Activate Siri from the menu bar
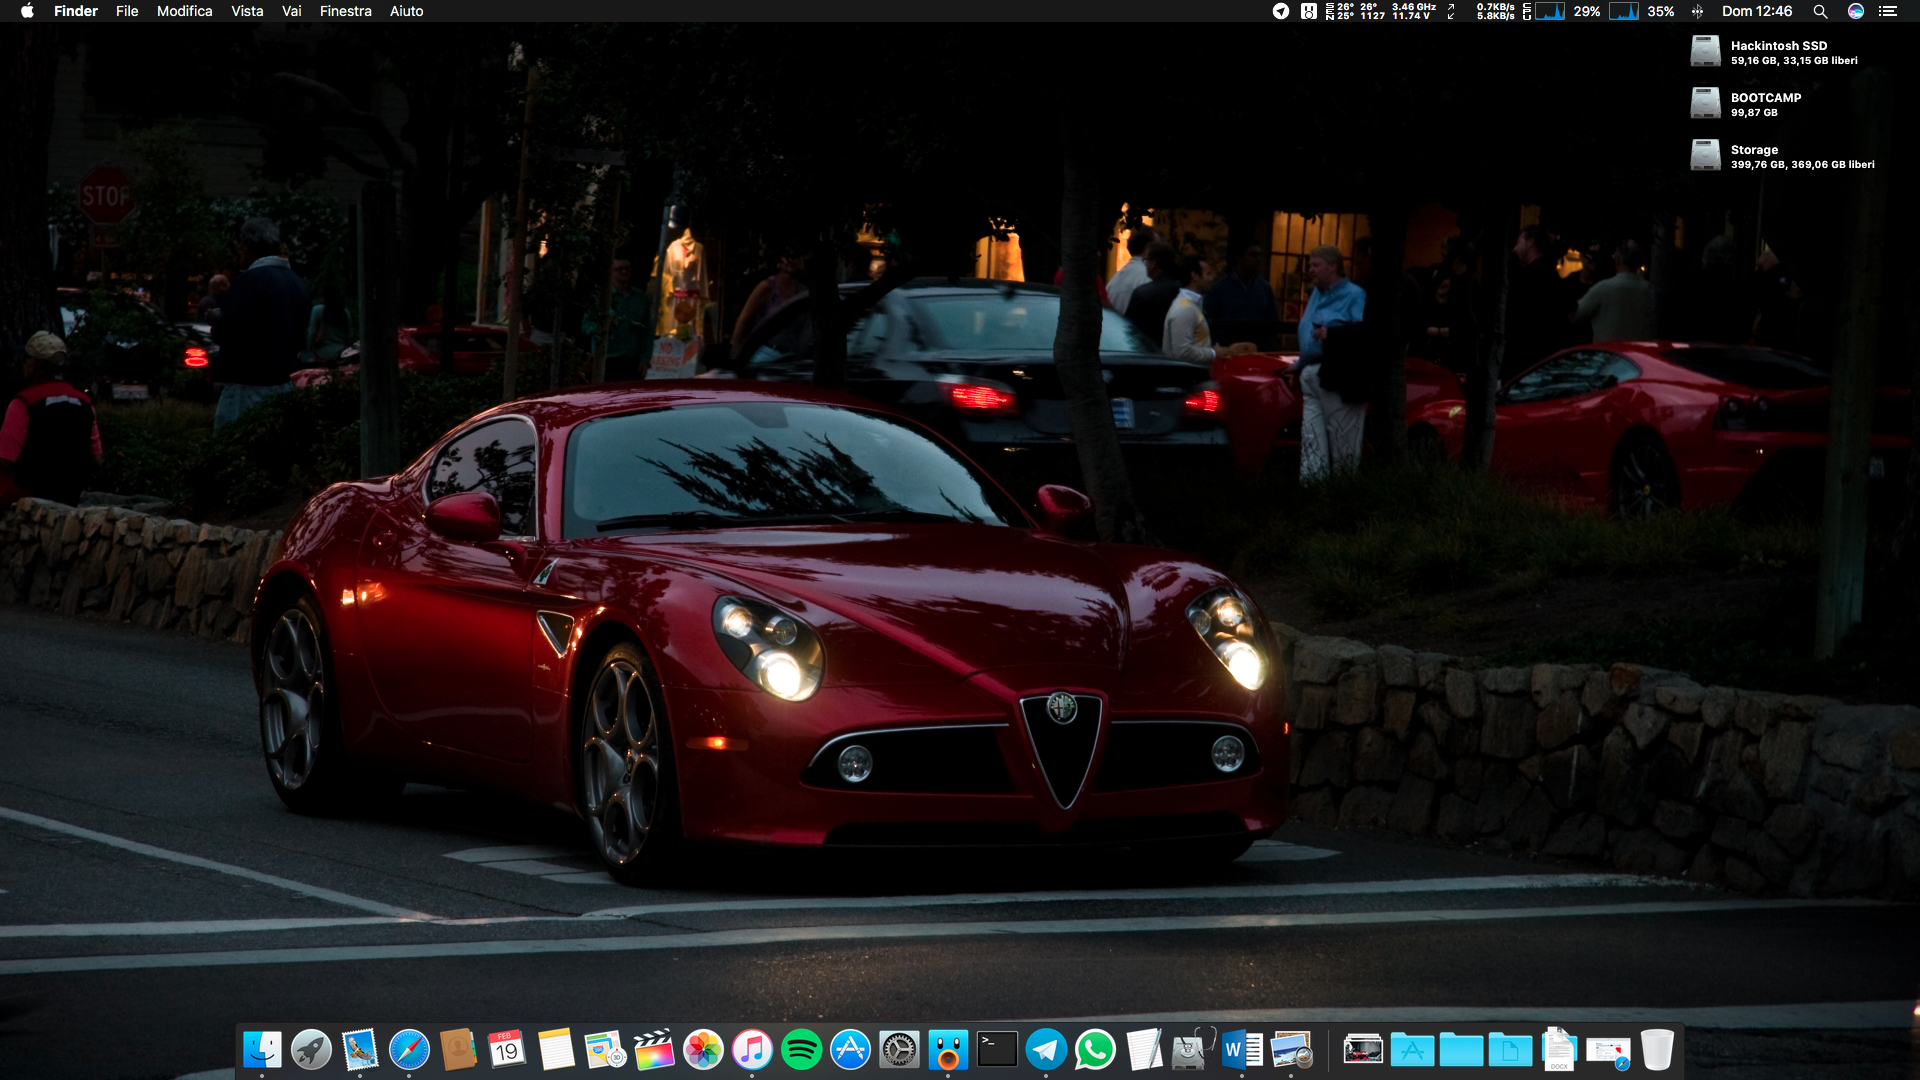 (x=1856, y=11)
